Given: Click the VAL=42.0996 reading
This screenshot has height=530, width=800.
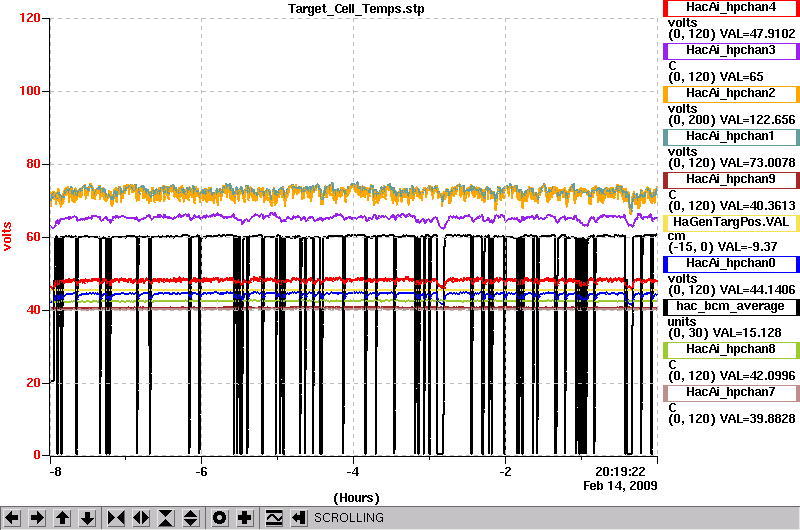Looking at the screenshot, I should [757, 376].
